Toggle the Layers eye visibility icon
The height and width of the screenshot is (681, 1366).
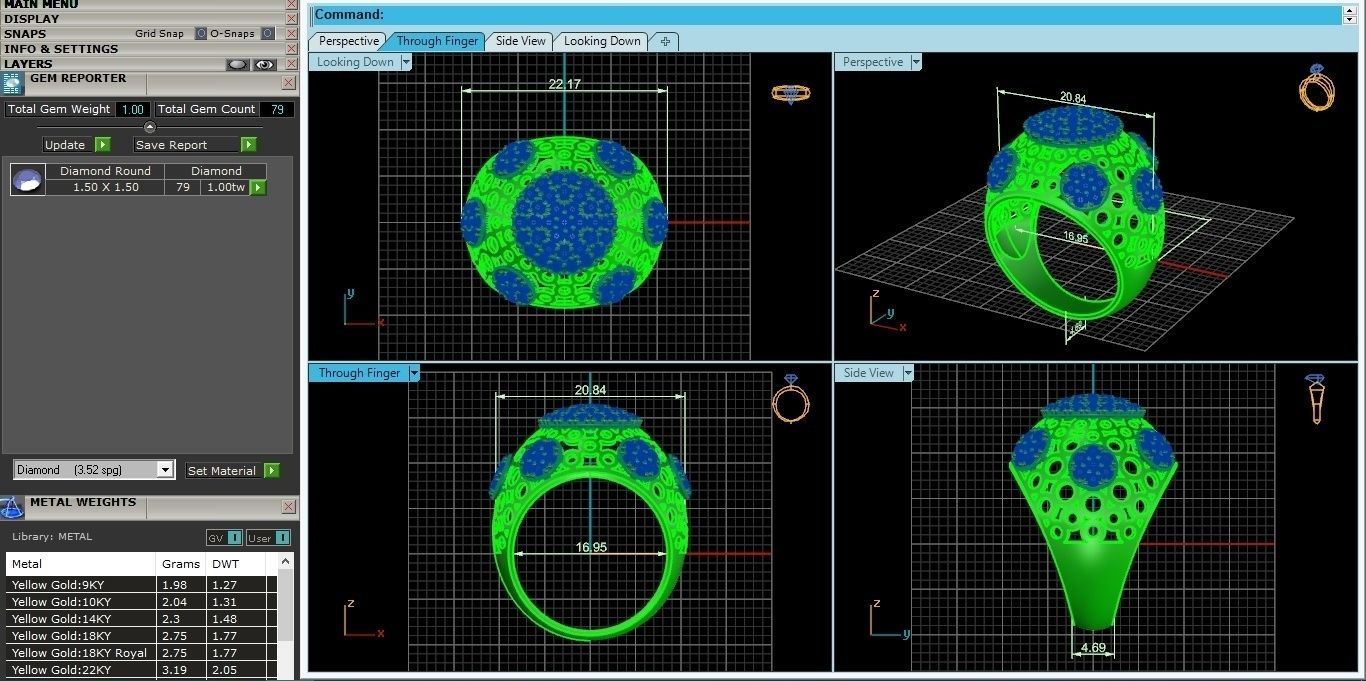click(x=264, y=64)
